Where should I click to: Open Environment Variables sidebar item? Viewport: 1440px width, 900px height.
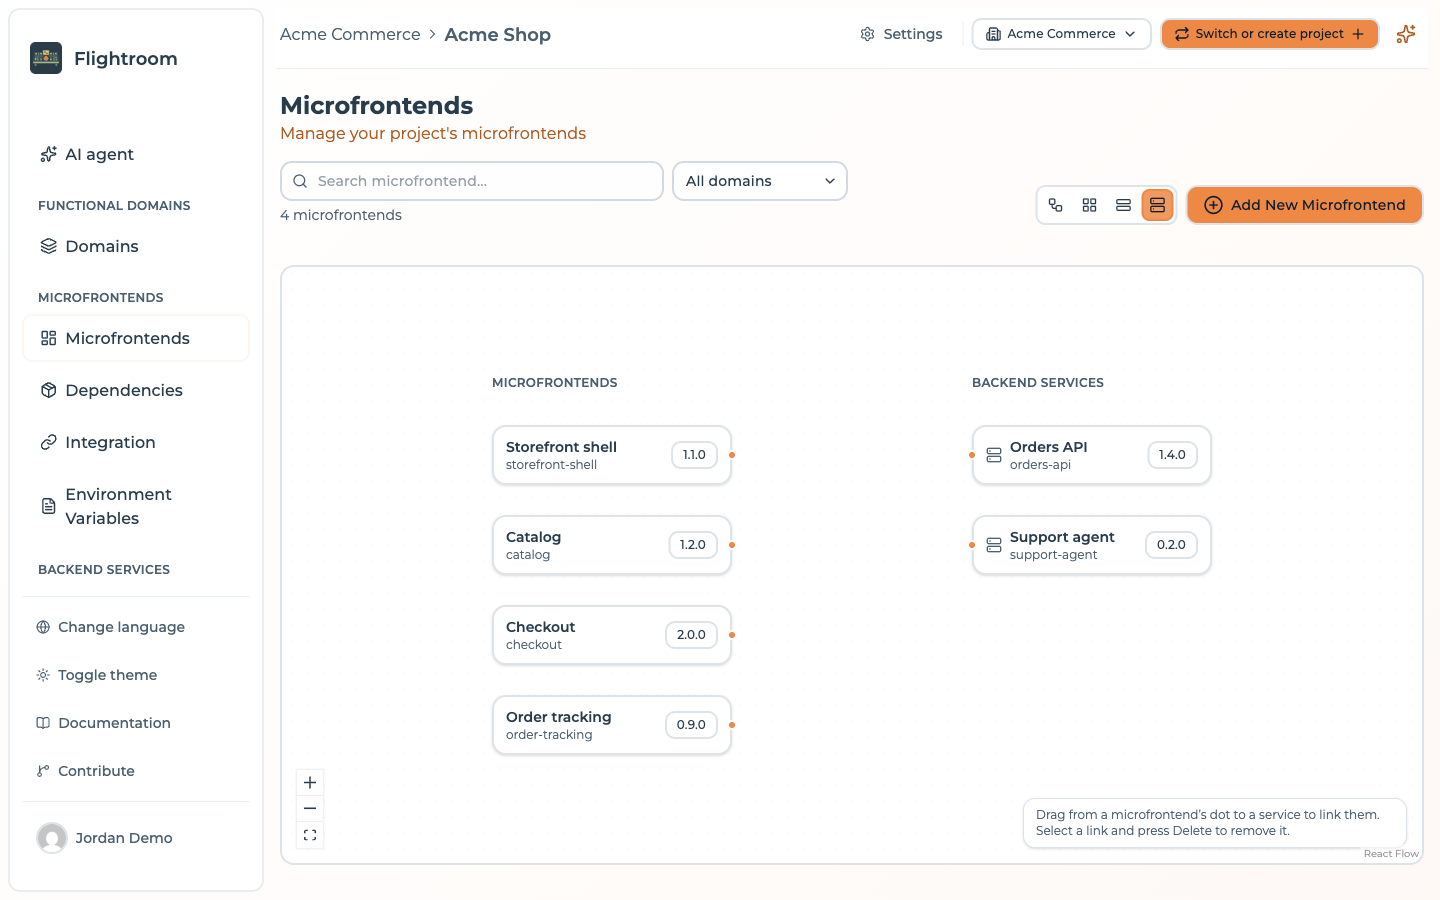pos(136,506)
